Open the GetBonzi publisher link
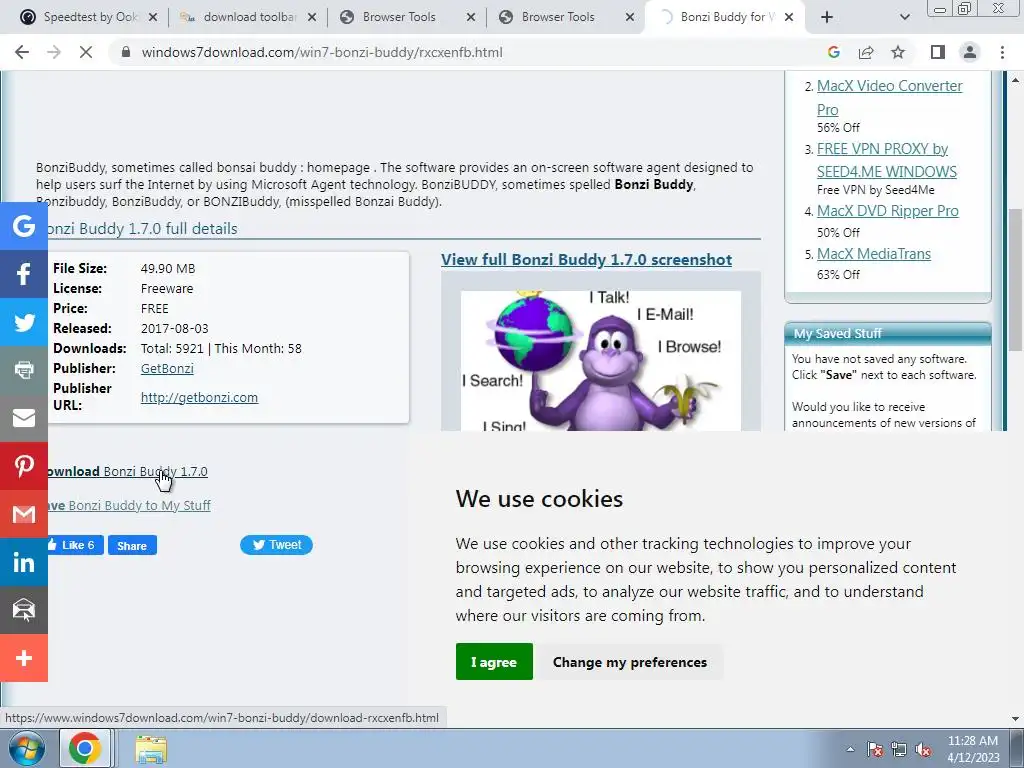The height and width of the screenshot is (768, 1024). 167,368
